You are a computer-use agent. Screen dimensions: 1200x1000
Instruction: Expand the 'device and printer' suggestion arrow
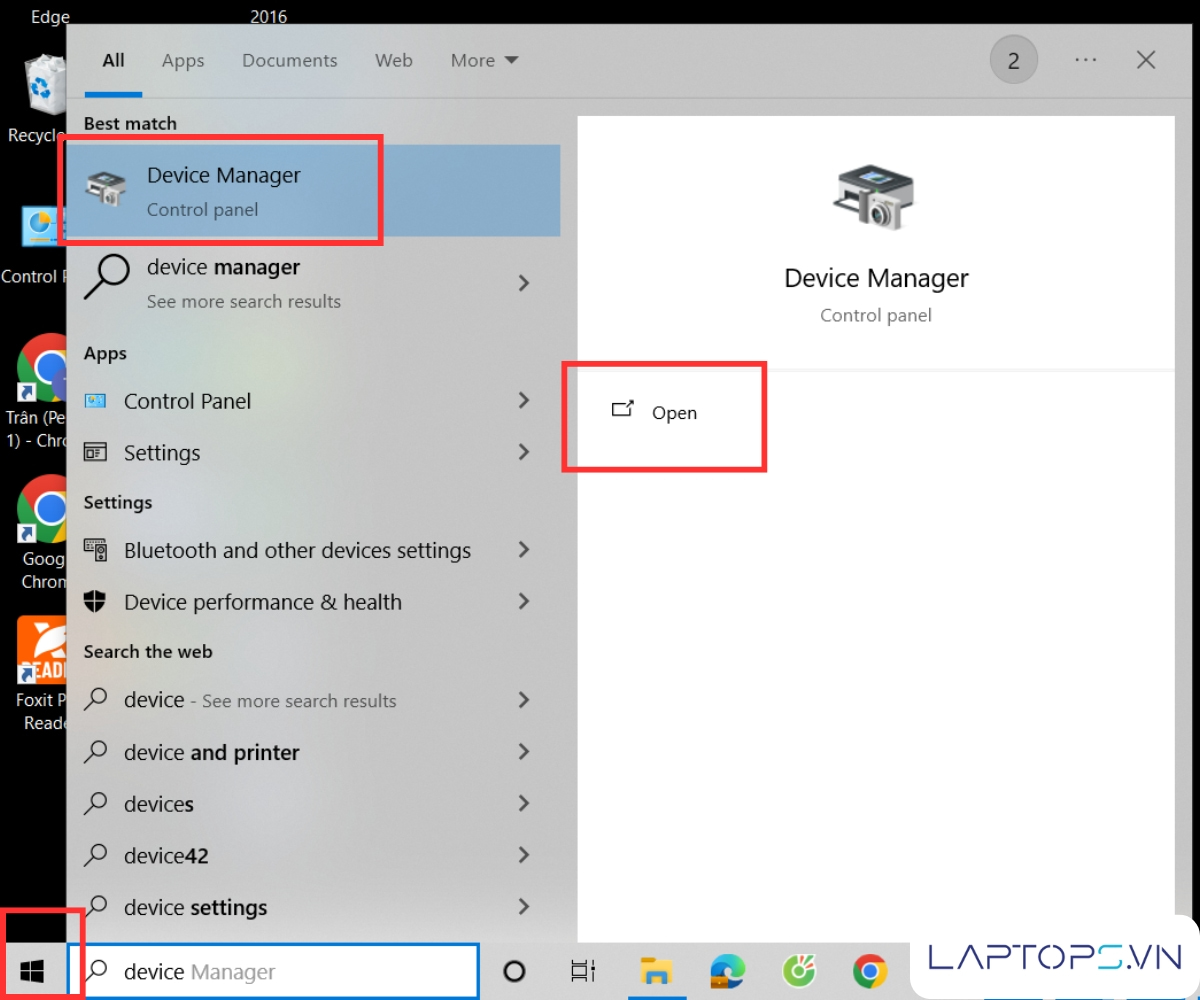tap(523, 752)
